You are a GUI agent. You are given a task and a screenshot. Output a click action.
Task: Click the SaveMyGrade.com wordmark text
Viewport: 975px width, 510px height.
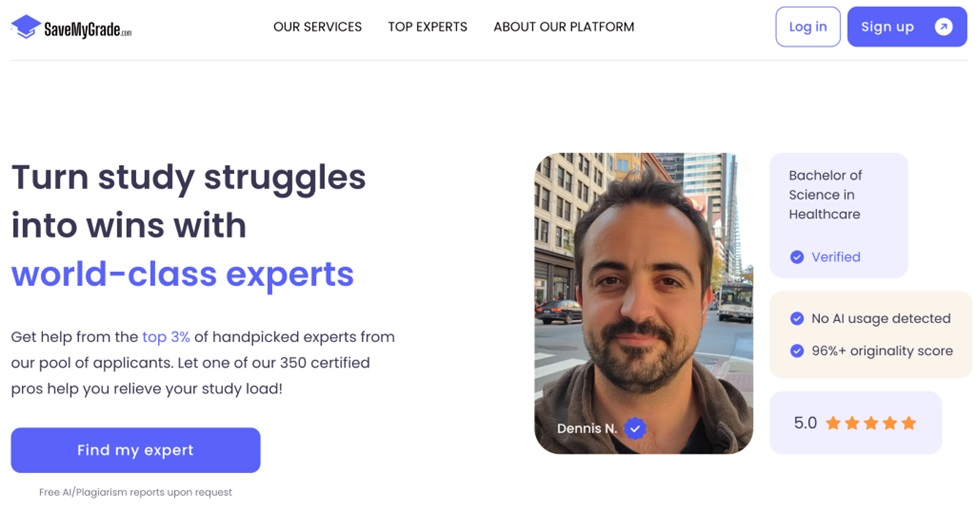[88, 29]
